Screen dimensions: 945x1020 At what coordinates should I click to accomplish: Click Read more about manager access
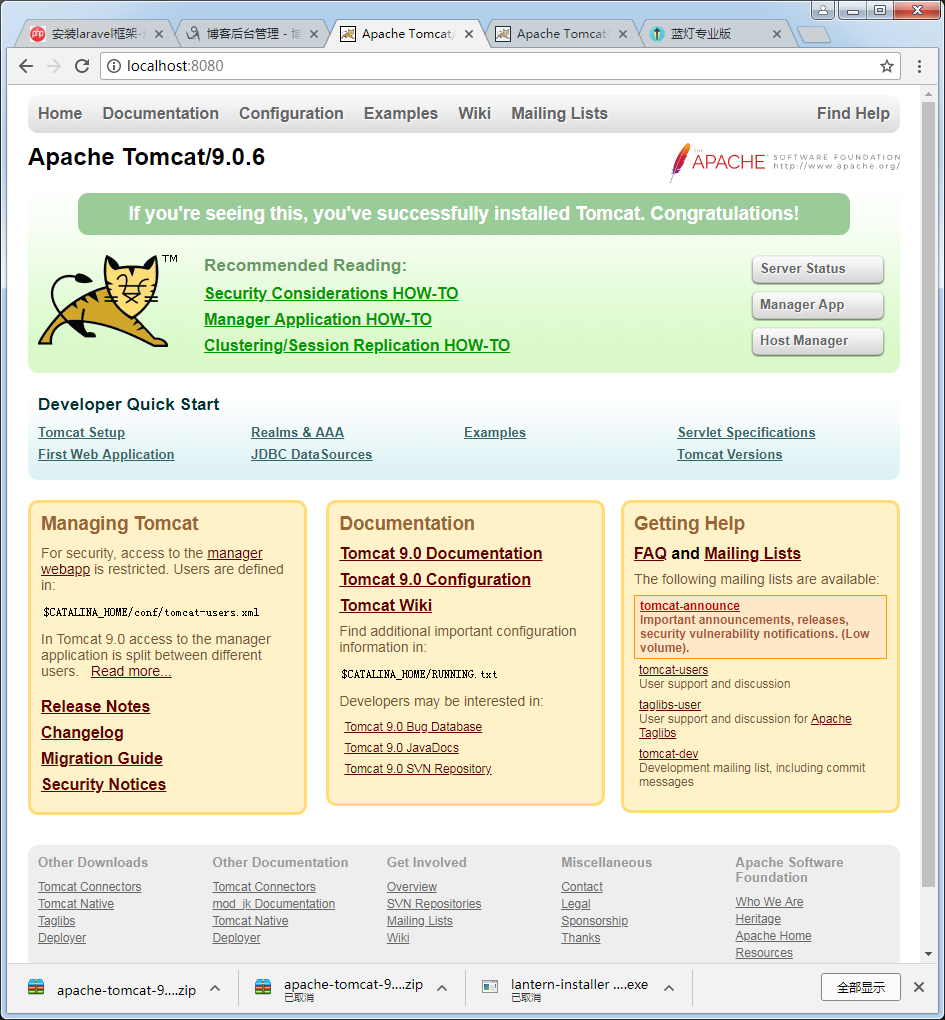point(131,671)
